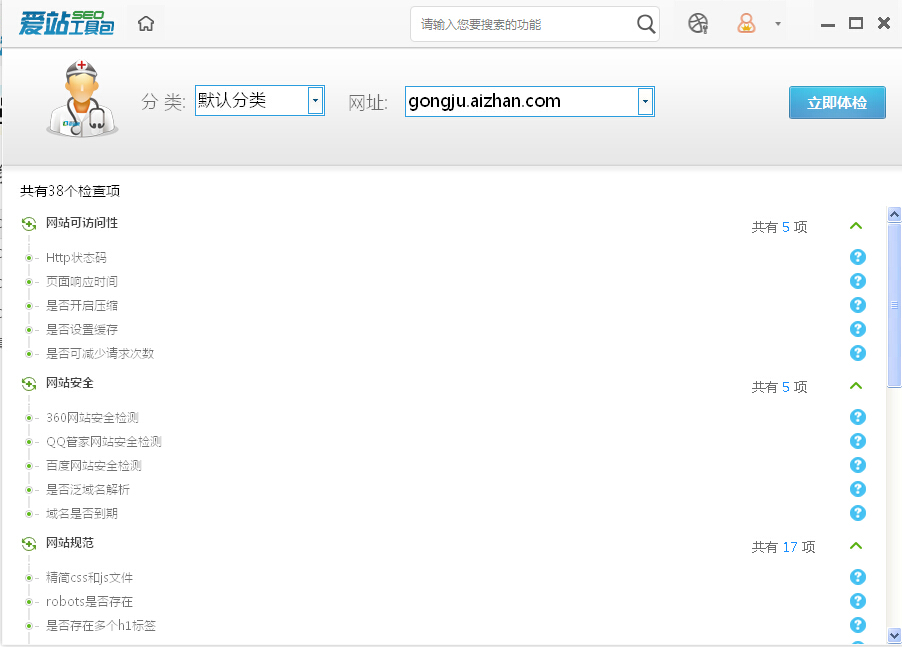
Task: Collapse the 网站安全 section chevron
Action: [856, 386]
